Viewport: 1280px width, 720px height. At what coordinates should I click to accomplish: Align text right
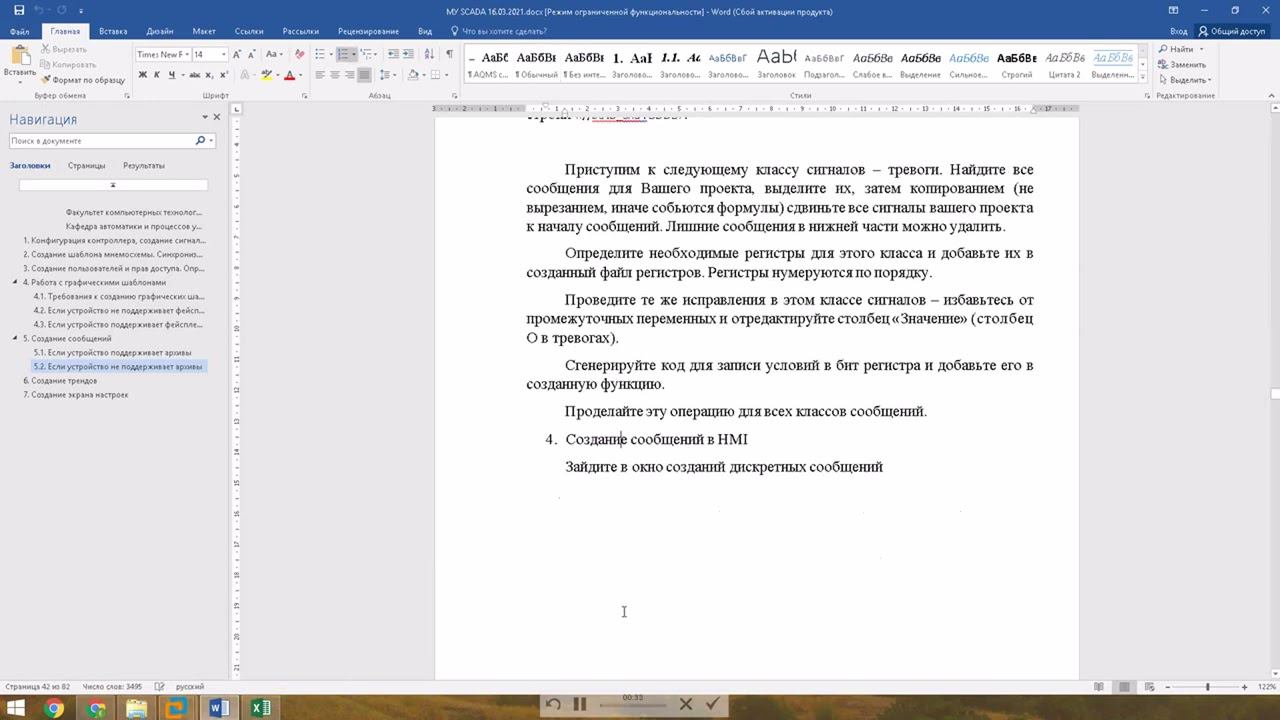point(349,75)
